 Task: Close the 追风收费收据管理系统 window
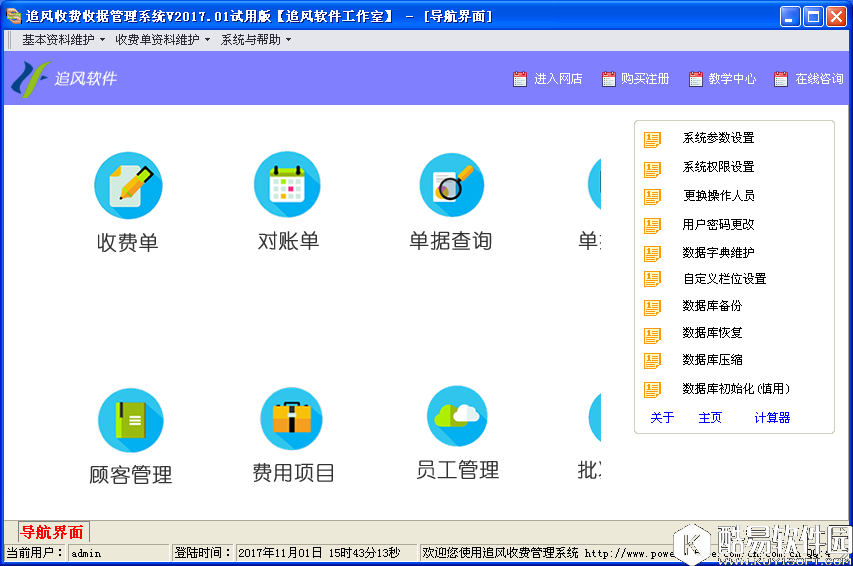(x=837, y=16)
